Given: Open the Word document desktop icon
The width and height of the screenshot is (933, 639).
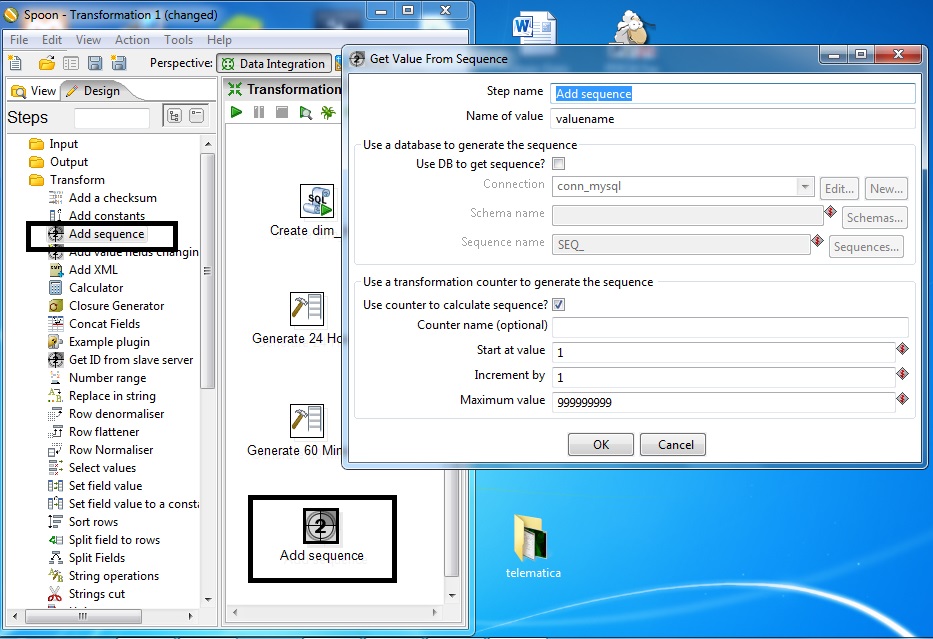Looking at the screenshot, I should [x=534, y=29].
